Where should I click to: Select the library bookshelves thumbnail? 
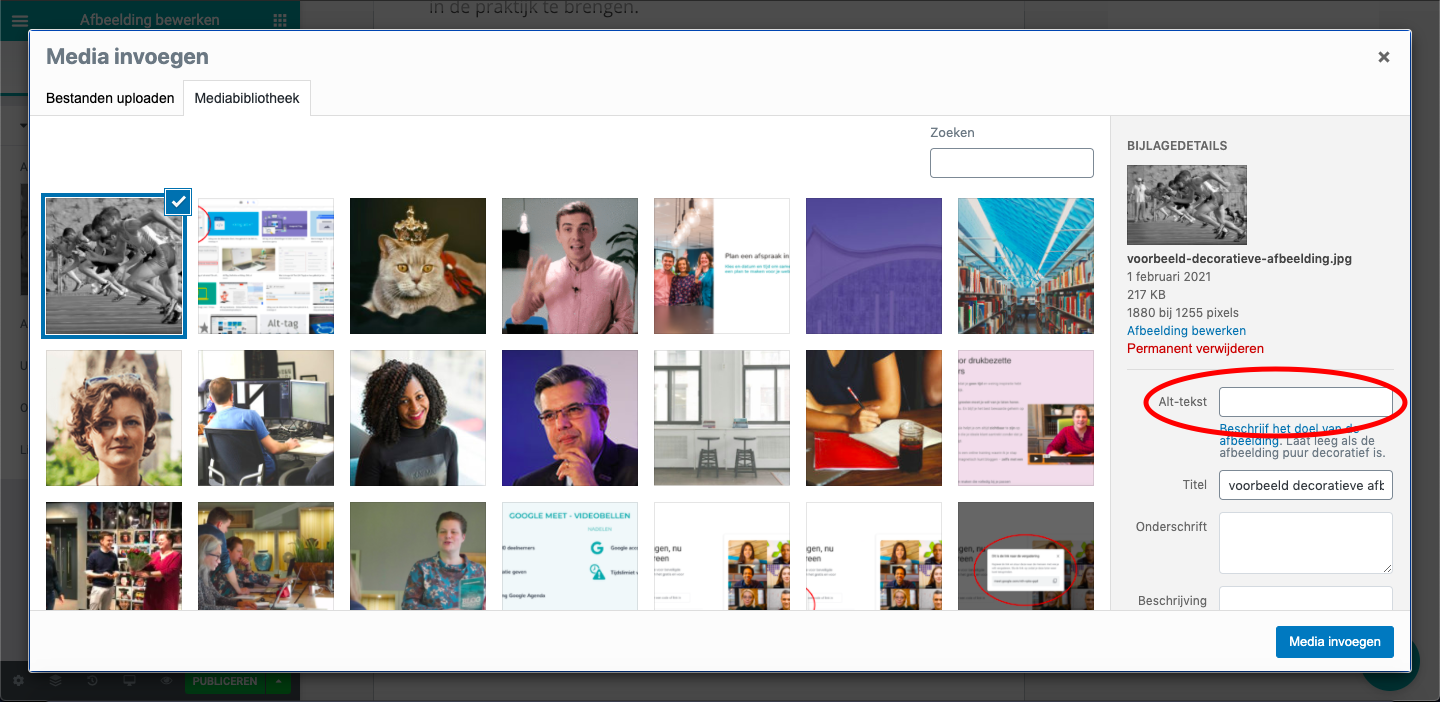pos(1026,266)
